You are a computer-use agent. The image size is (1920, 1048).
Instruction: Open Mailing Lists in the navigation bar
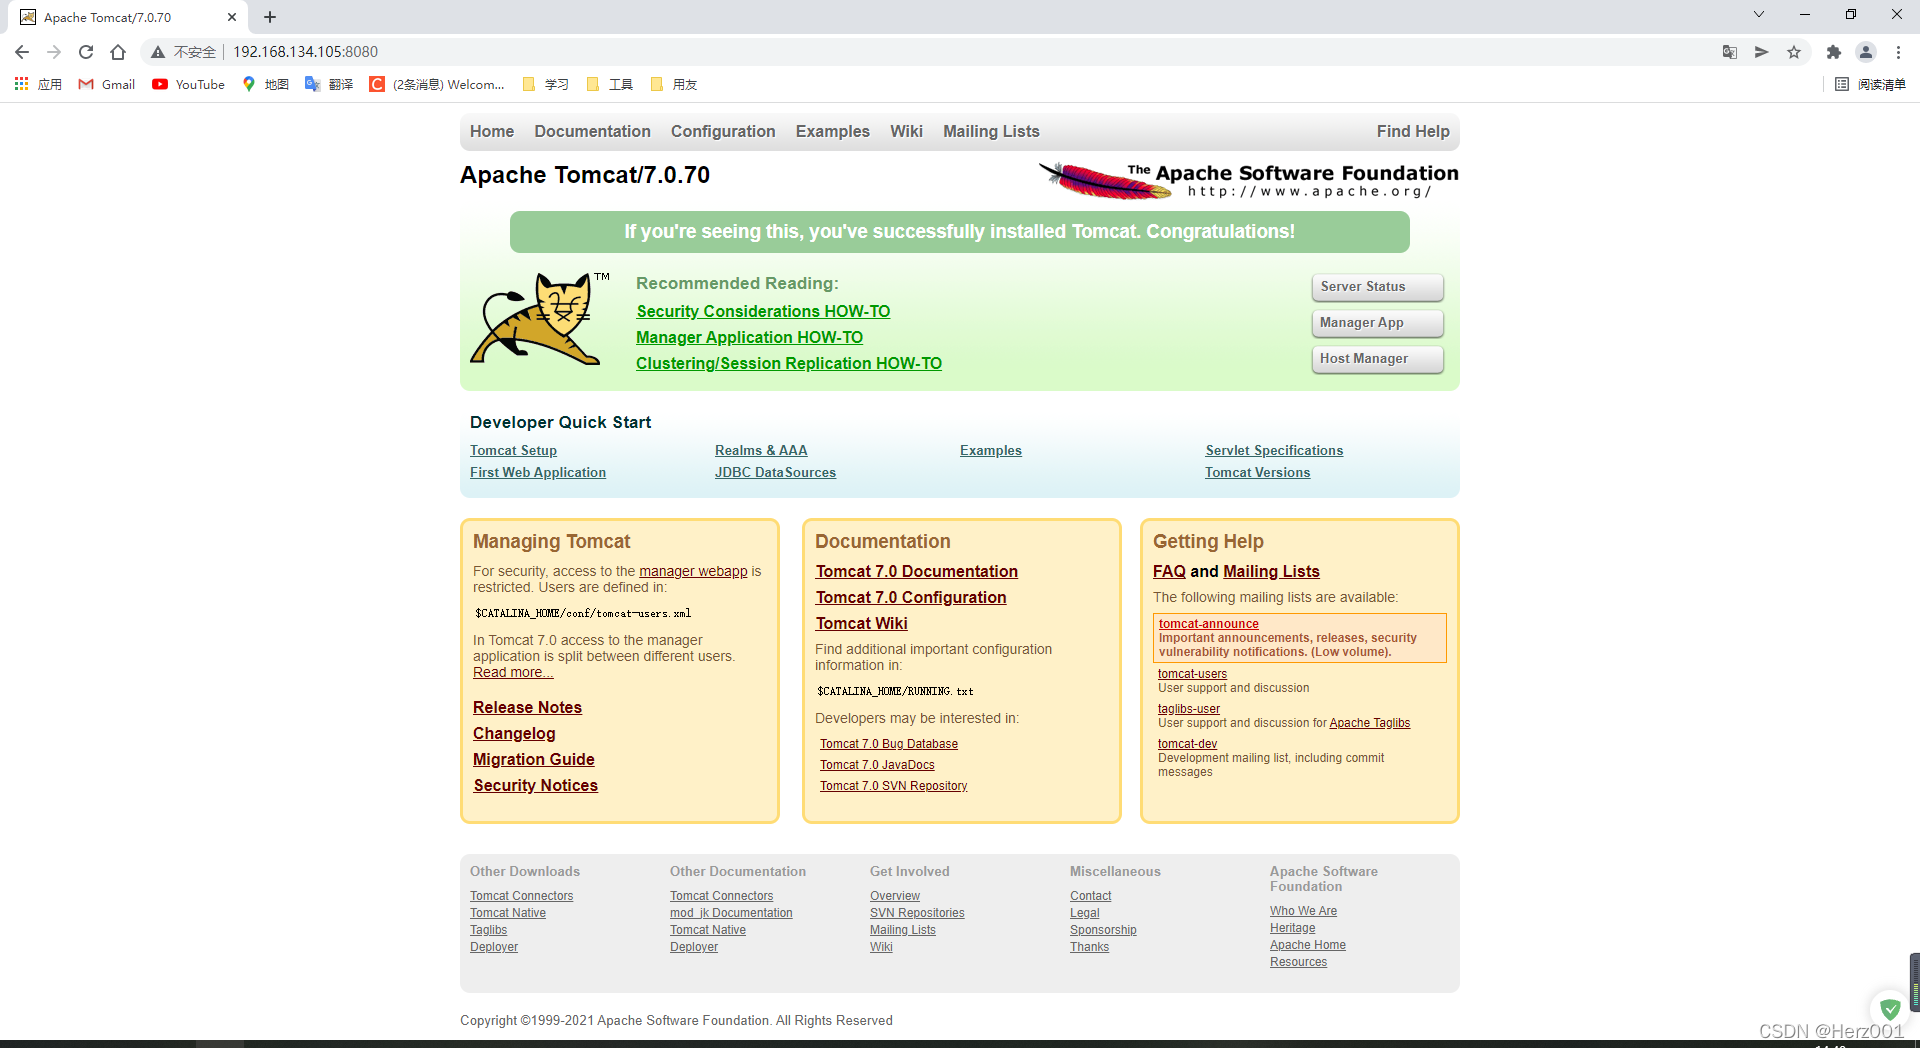click(x=991, y=131)
